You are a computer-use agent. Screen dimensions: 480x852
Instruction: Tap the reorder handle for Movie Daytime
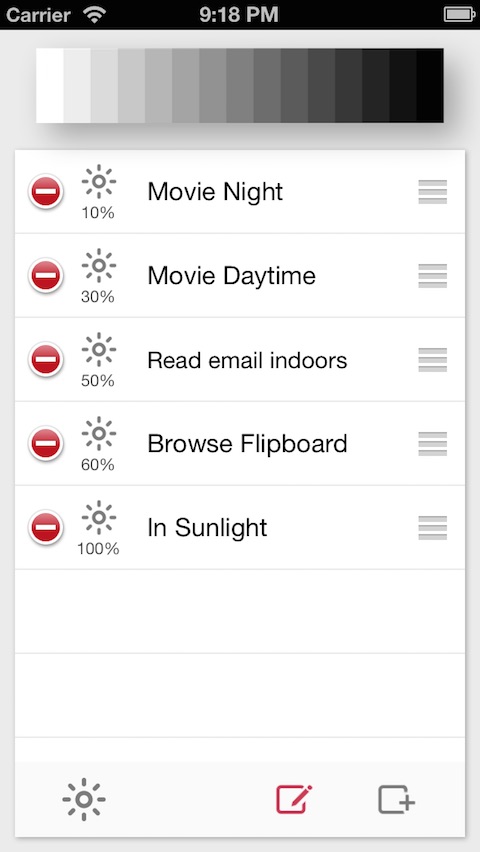[x=433, y=276]
